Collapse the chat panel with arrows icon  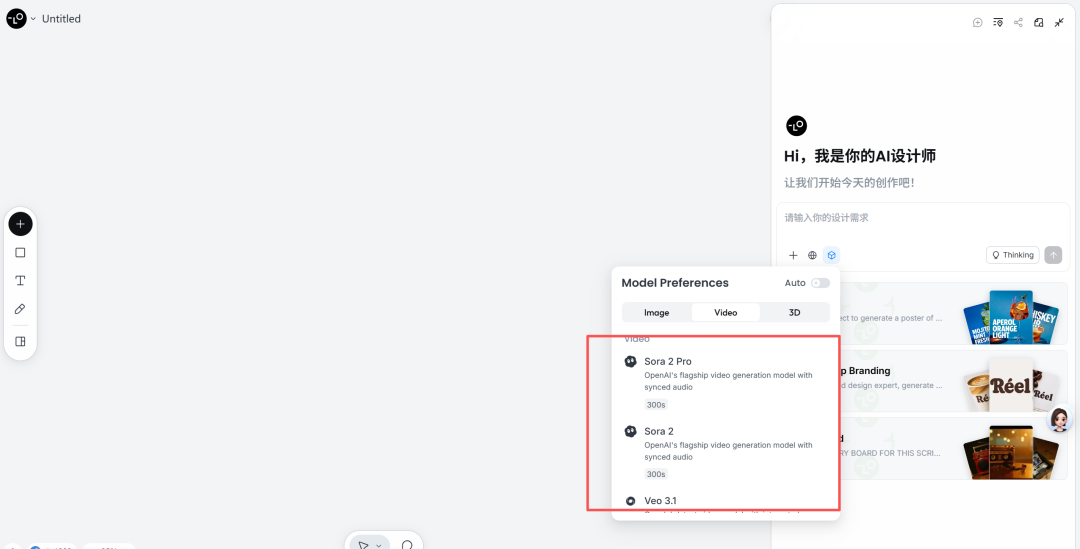pyautogui.click(x=1059, y=23)
